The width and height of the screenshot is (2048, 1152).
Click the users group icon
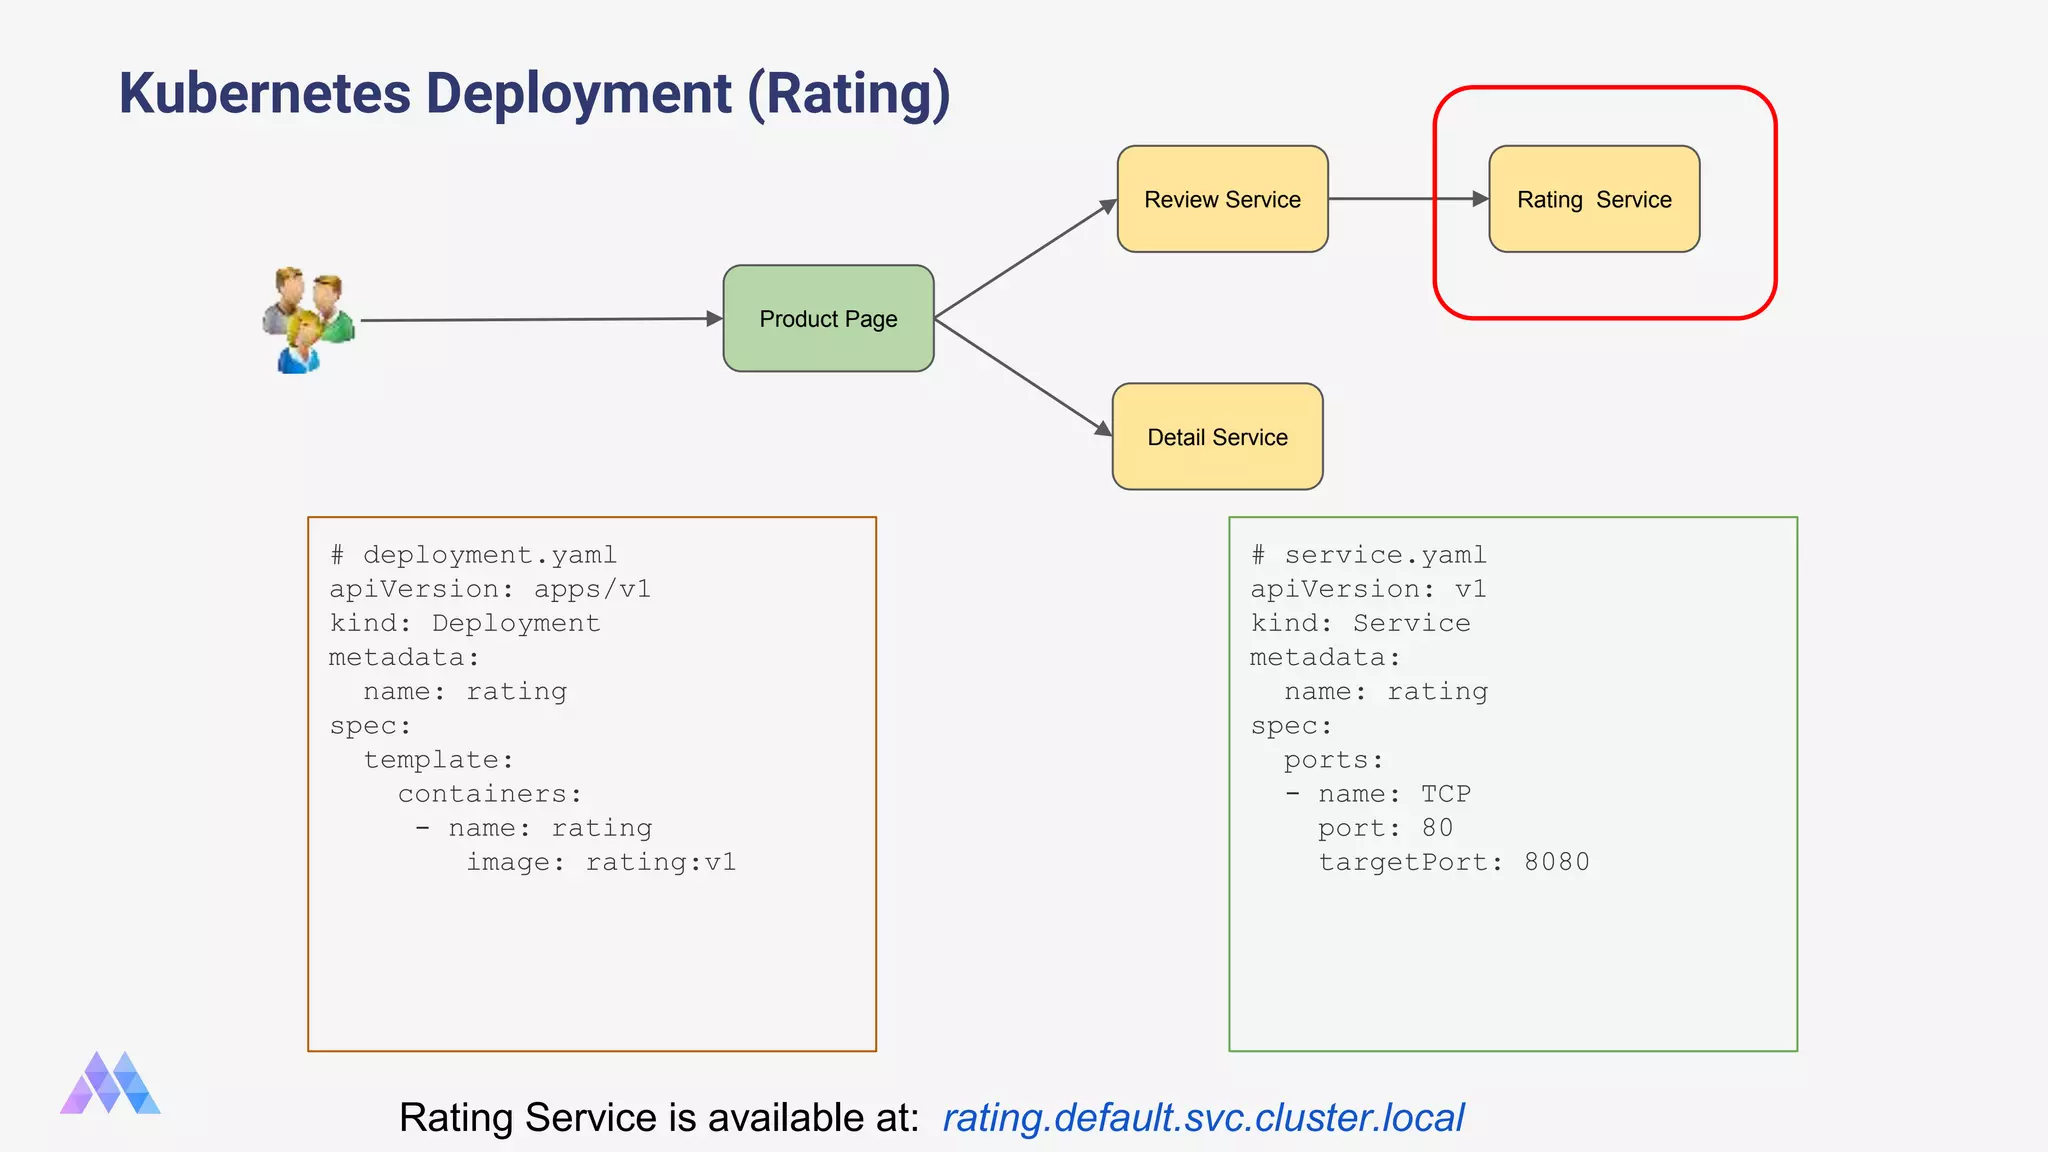[309, 320]
